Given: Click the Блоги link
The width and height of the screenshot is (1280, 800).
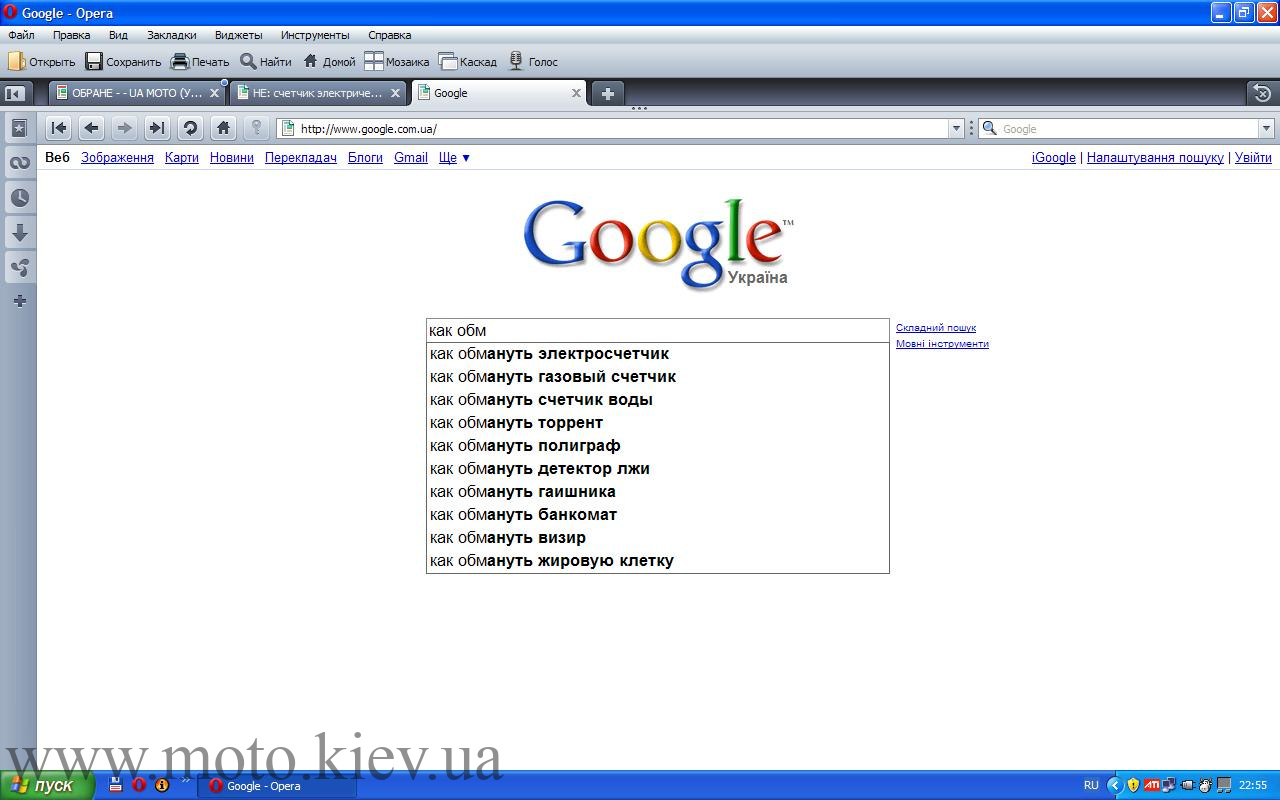Looking at the screenshot, I should pyautogui.click(x=365, y=158).
